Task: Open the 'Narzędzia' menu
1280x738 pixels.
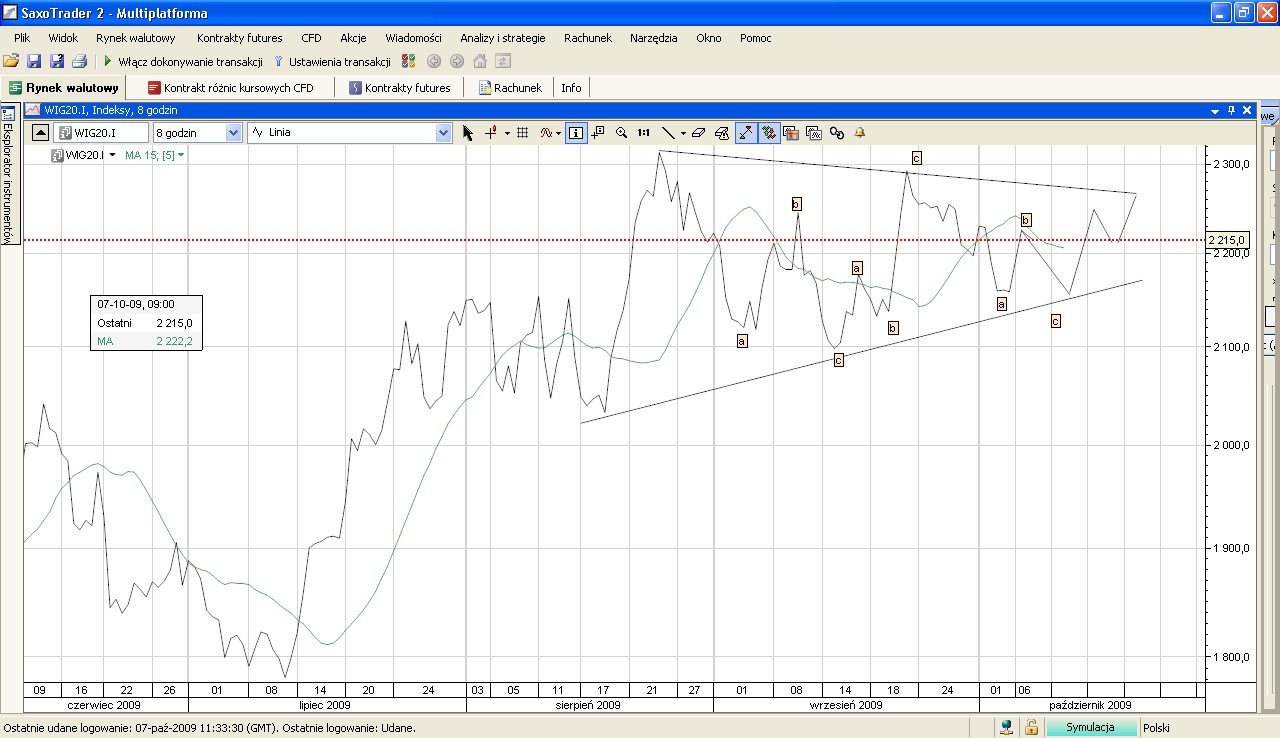Action: 653,38
